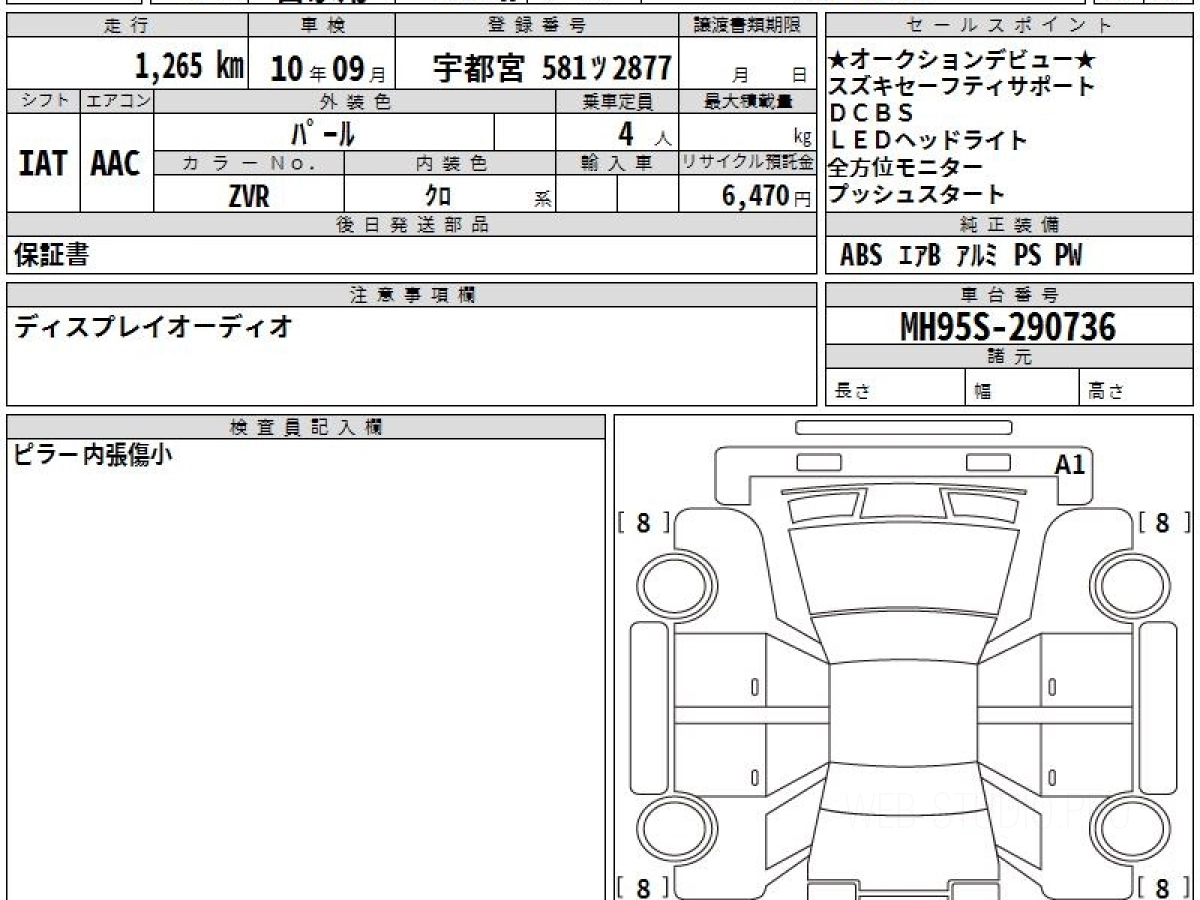The width and height of the screenshot is (1200, 900).
Task: Click the top-left [8] tire rating
Action: 643,522
